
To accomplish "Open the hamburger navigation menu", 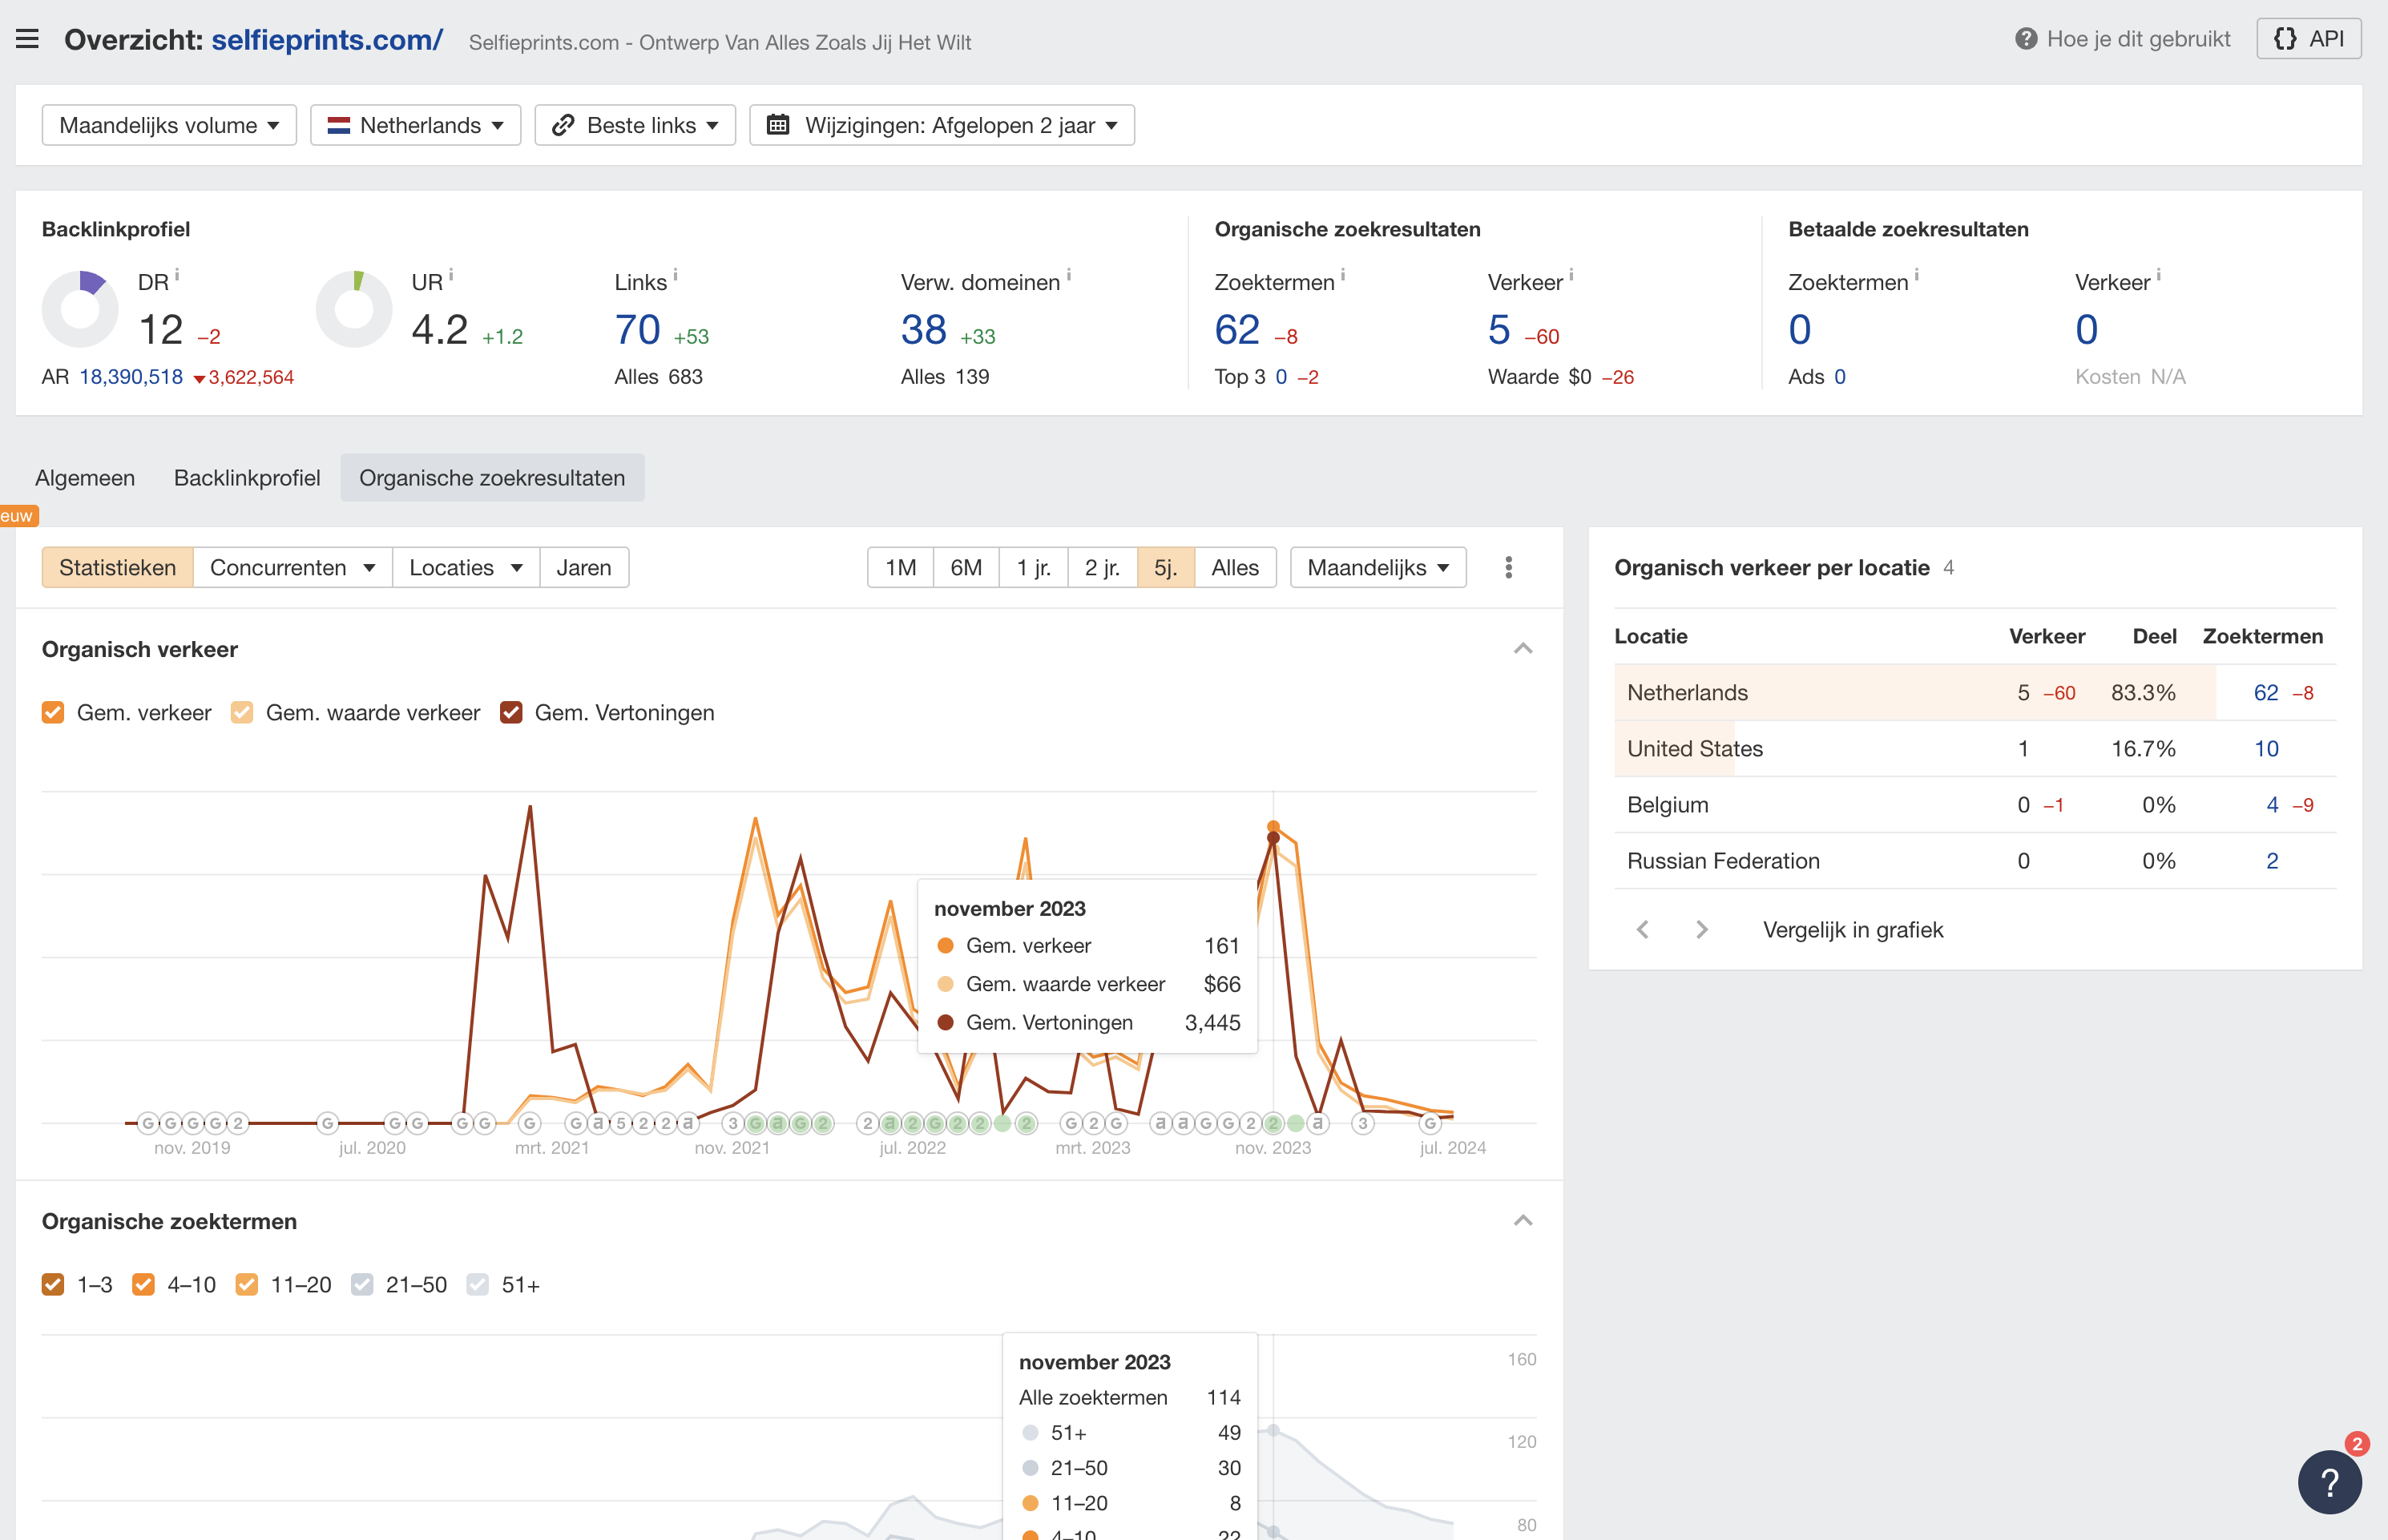I will tap(28, 39).
